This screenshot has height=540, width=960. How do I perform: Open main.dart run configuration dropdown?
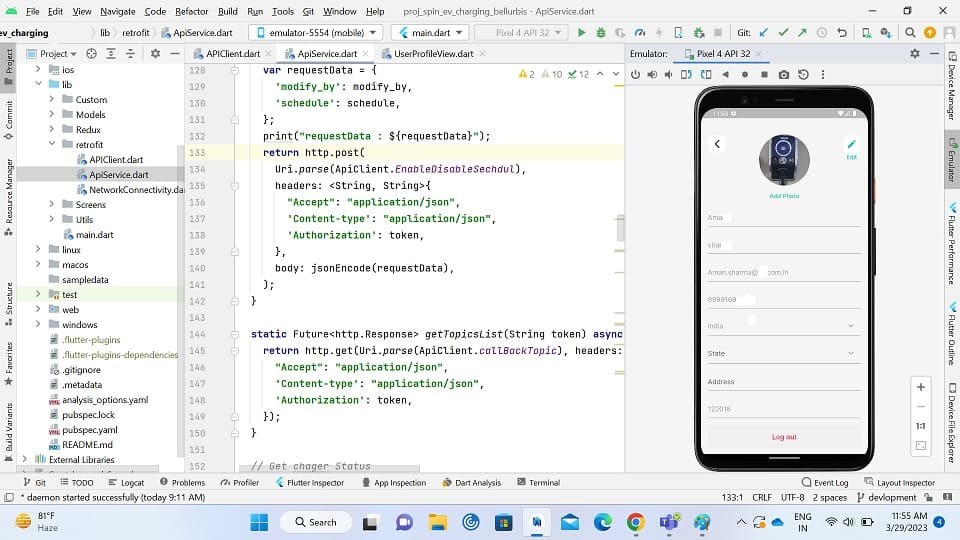(430, 32)
